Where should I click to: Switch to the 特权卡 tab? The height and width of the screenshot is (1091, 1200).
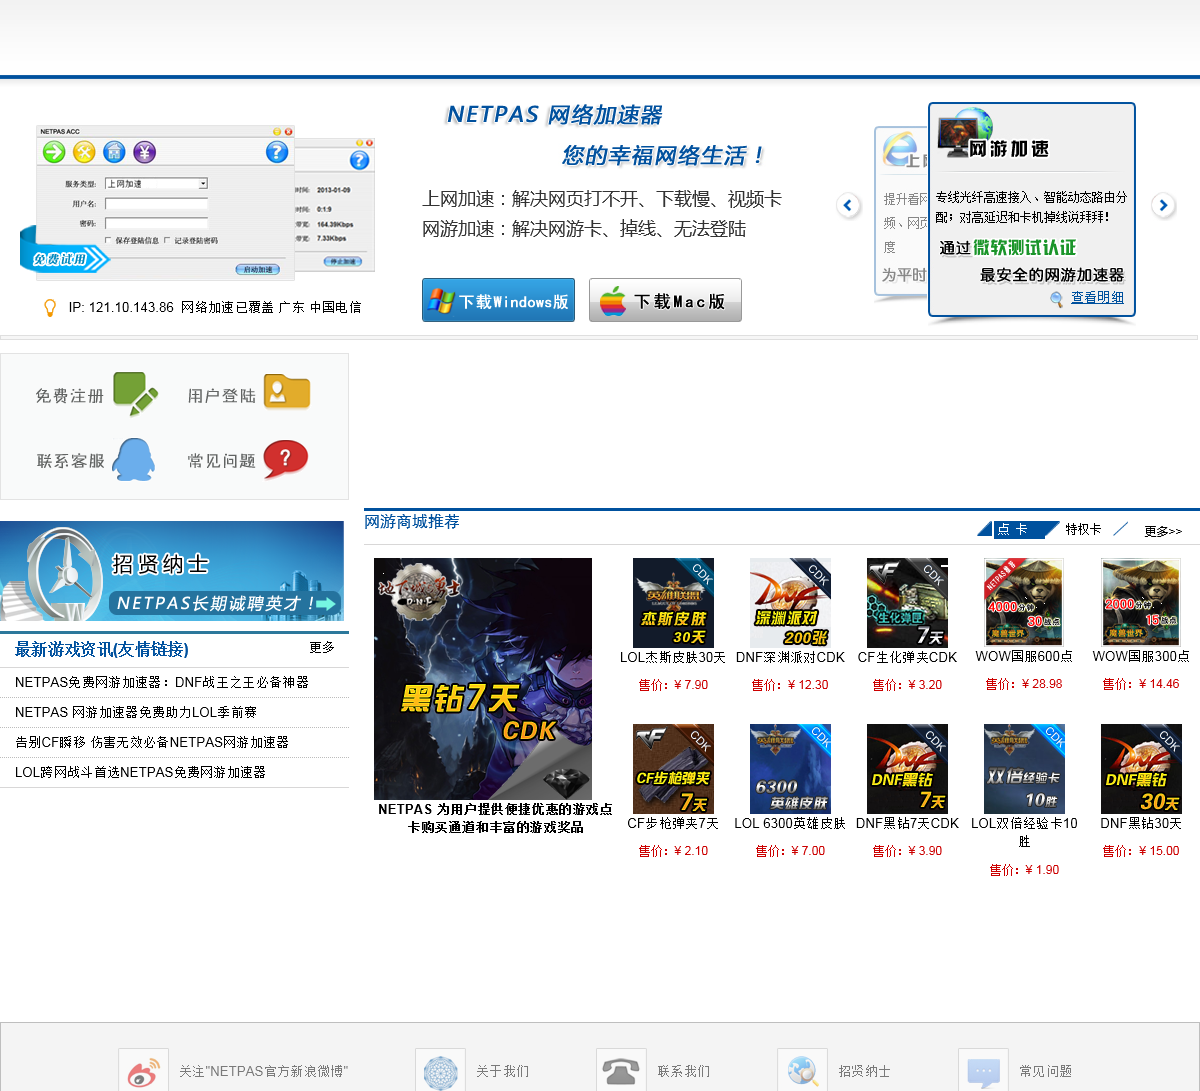pos(1083,529)
